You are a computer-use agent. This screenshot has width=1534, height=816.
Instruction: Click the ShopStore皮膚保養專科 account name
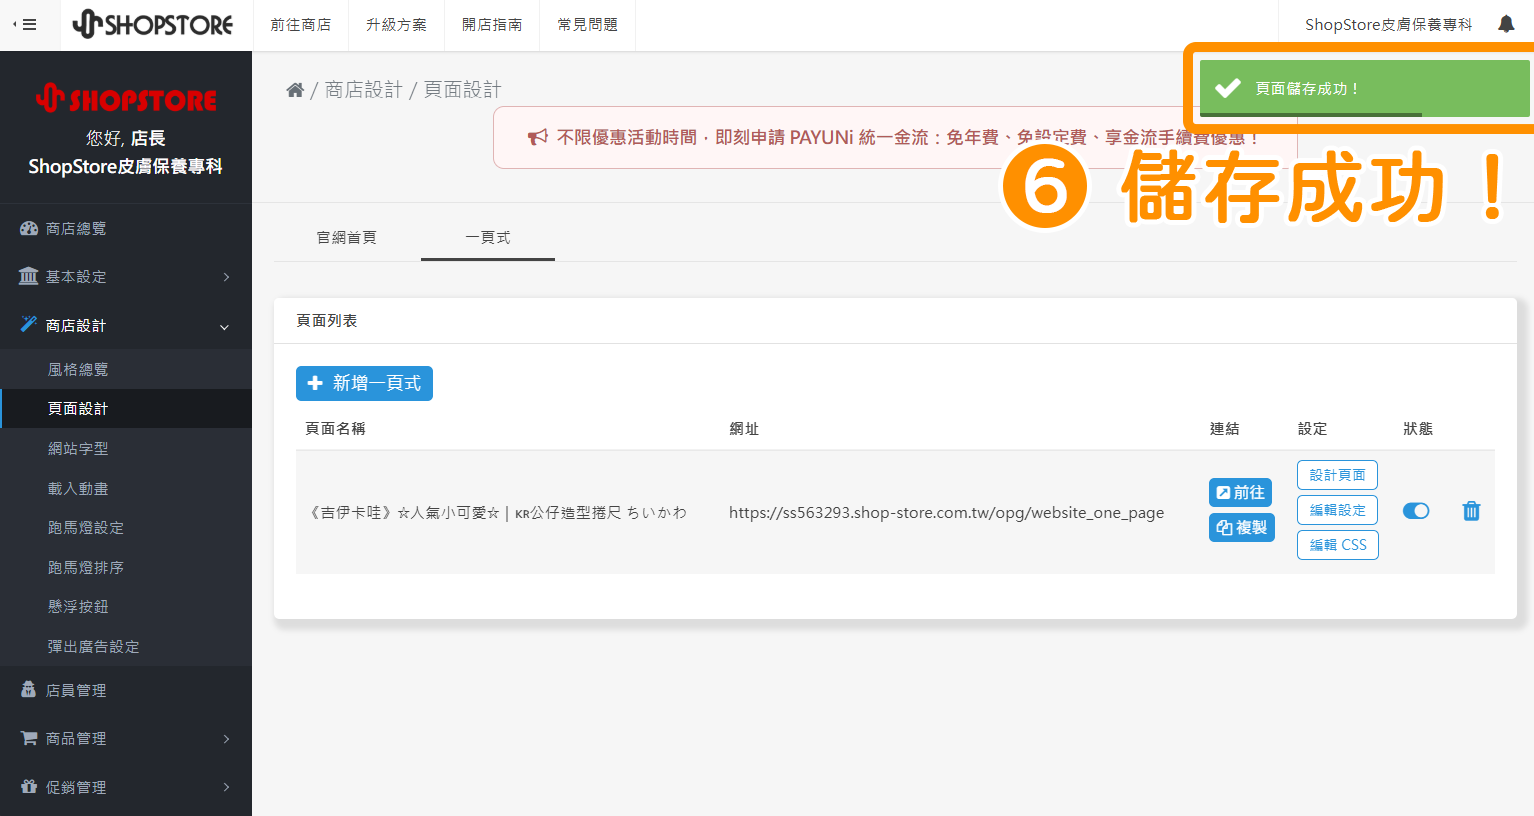point(1388,25)
